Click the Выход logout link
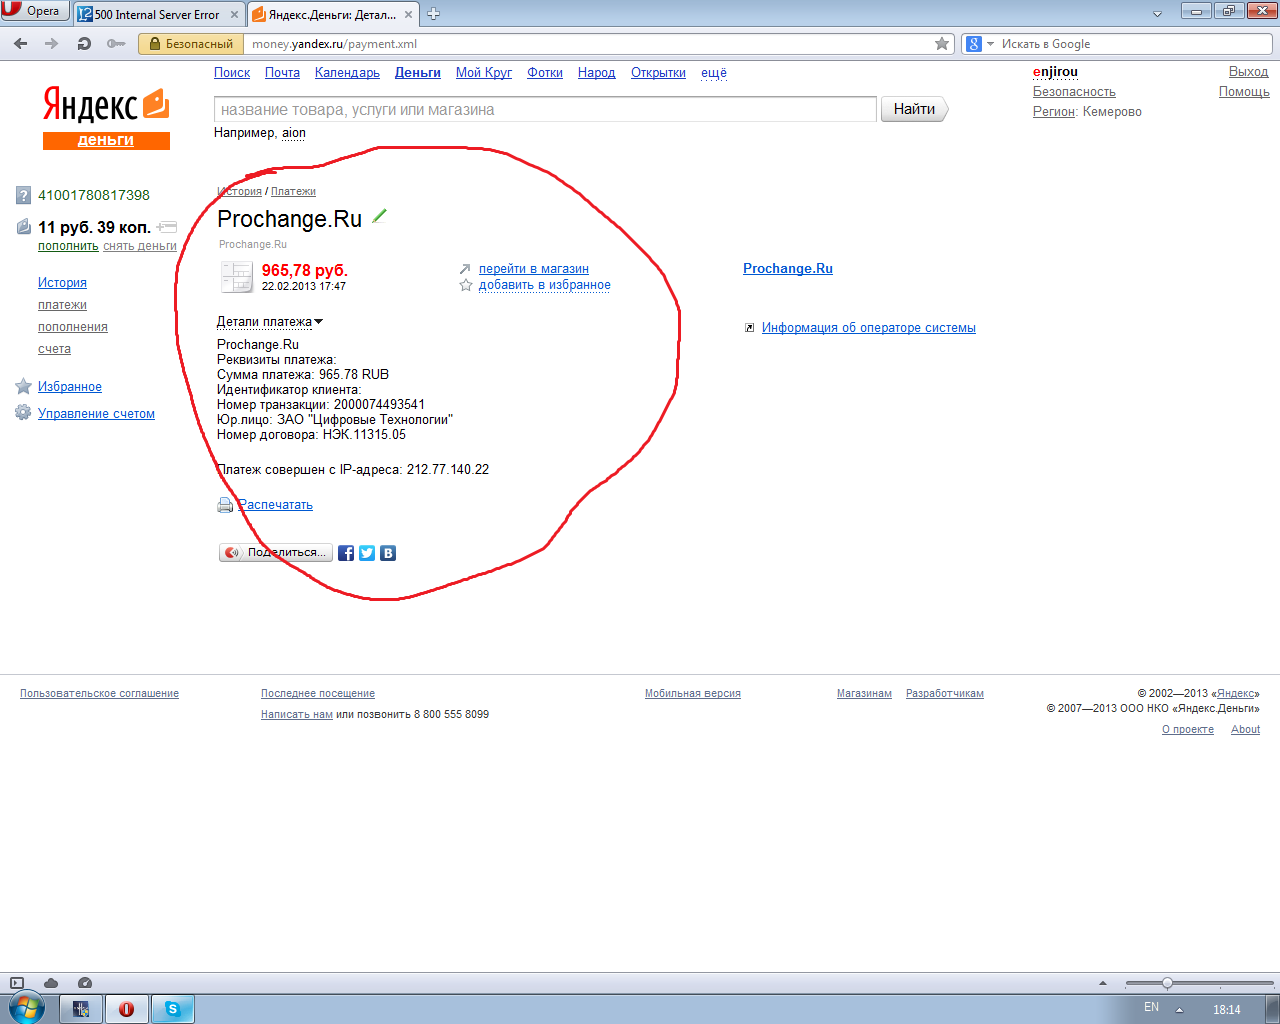1280x1024 pixels. [x=1248, y=72]
